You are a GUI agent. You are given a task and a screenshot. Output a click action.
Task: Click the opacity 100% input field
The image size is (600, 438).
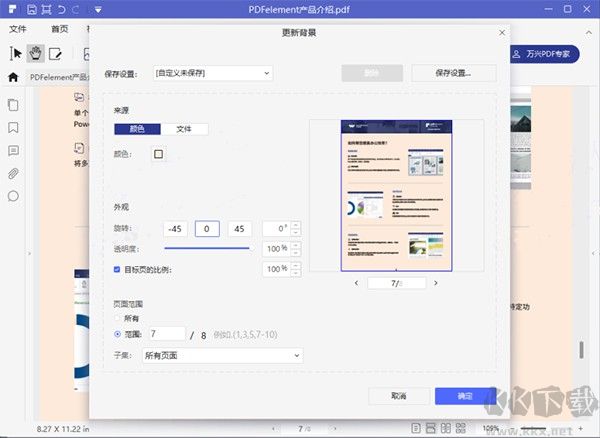pos(276,249)
